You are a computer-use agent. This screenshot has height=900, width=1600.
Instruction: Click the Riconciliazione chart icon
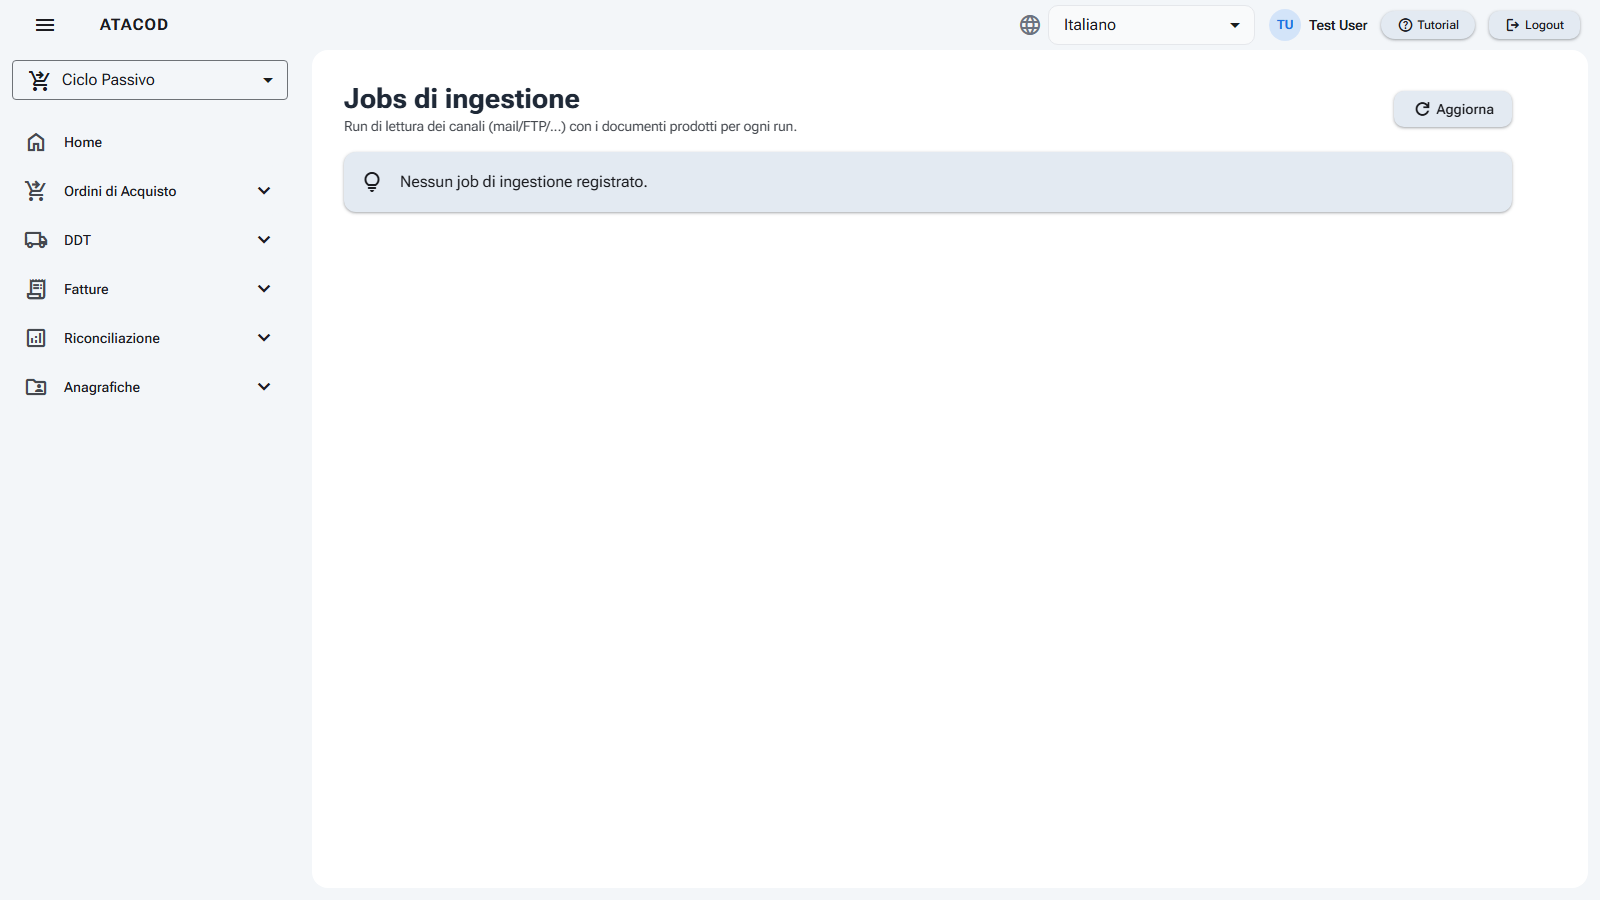(x=36, y=338)
